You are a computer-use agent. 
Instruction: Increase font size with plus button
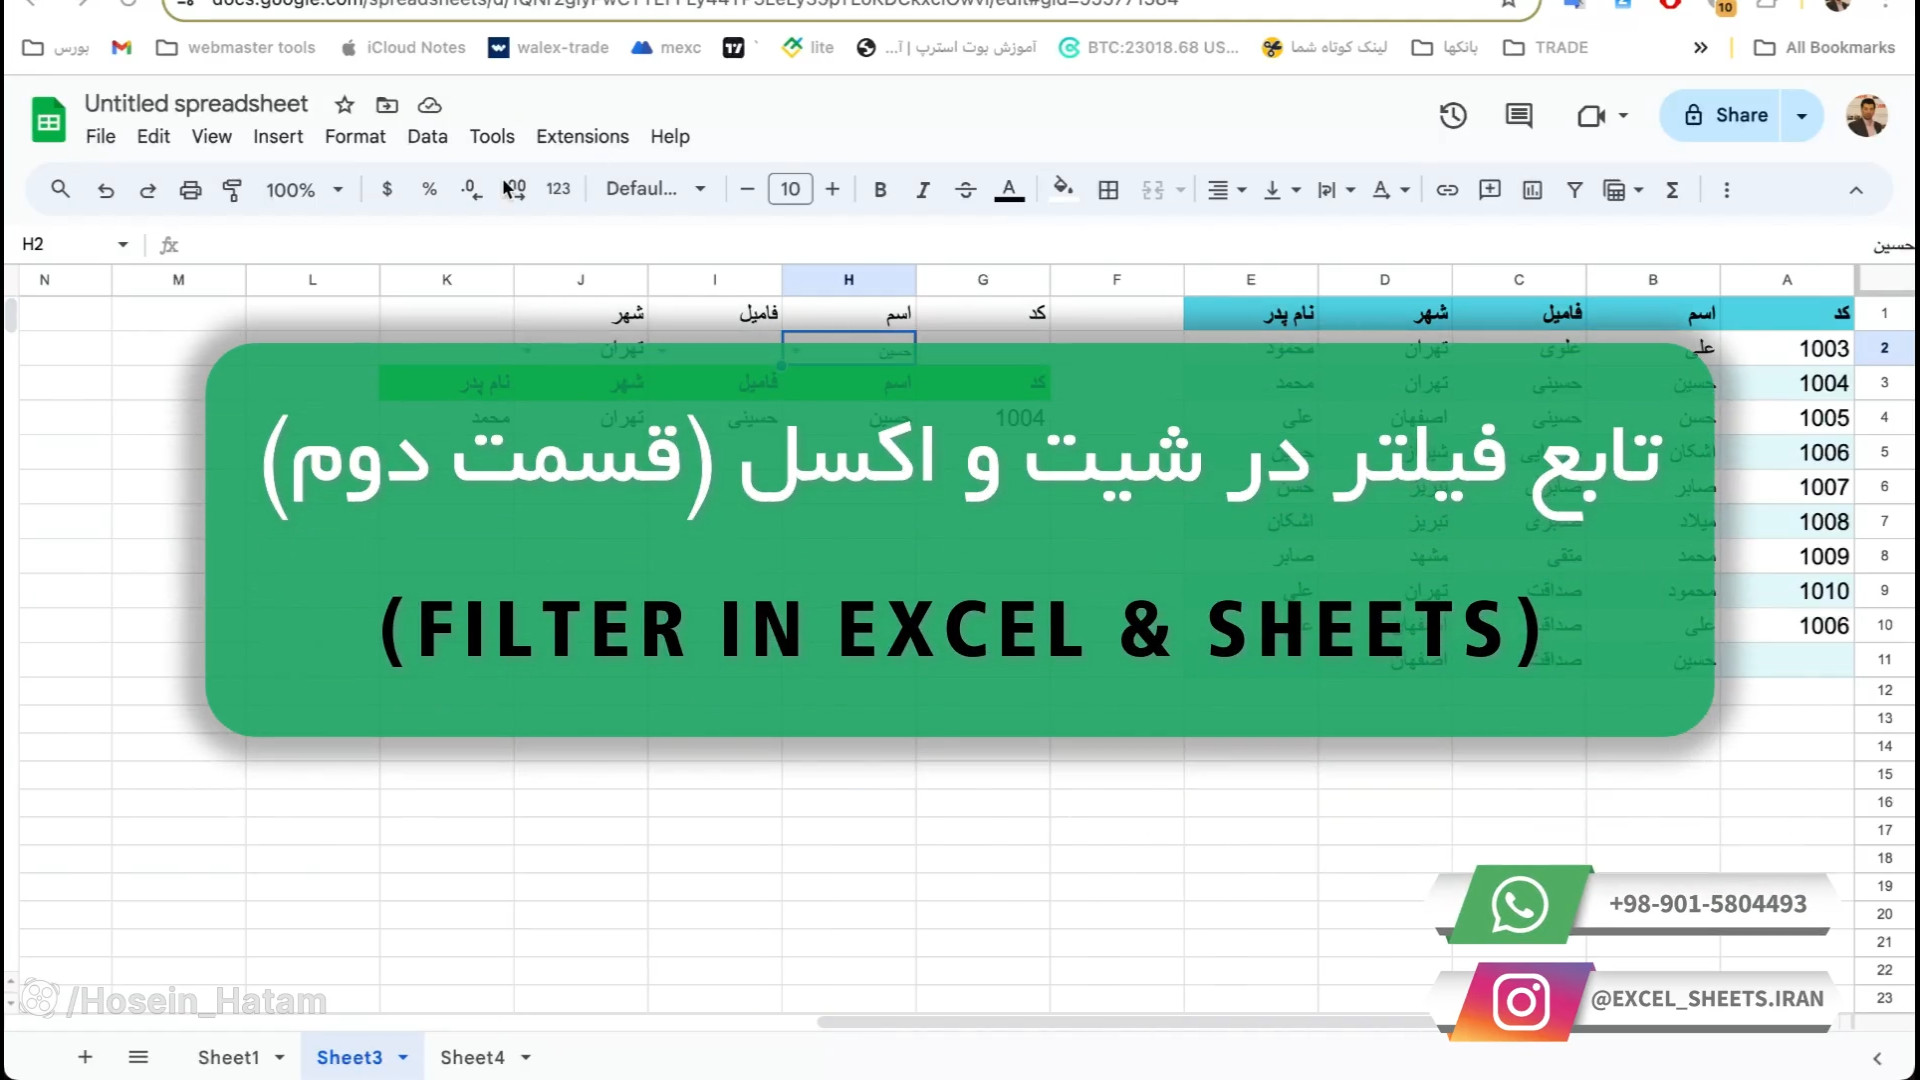(x=832, y=189)
